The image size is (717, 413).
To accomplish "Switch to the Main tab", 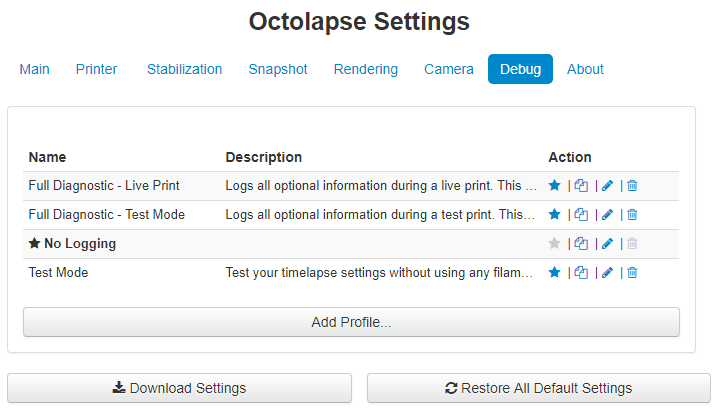I will click(34, 69).
